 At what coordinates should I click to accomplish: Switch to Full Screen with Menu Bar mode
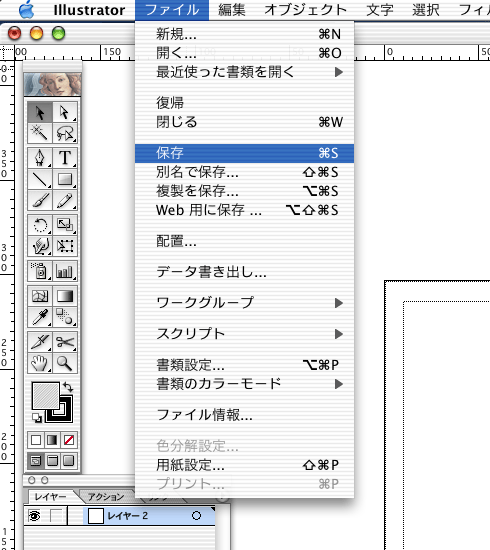point(52,461)
